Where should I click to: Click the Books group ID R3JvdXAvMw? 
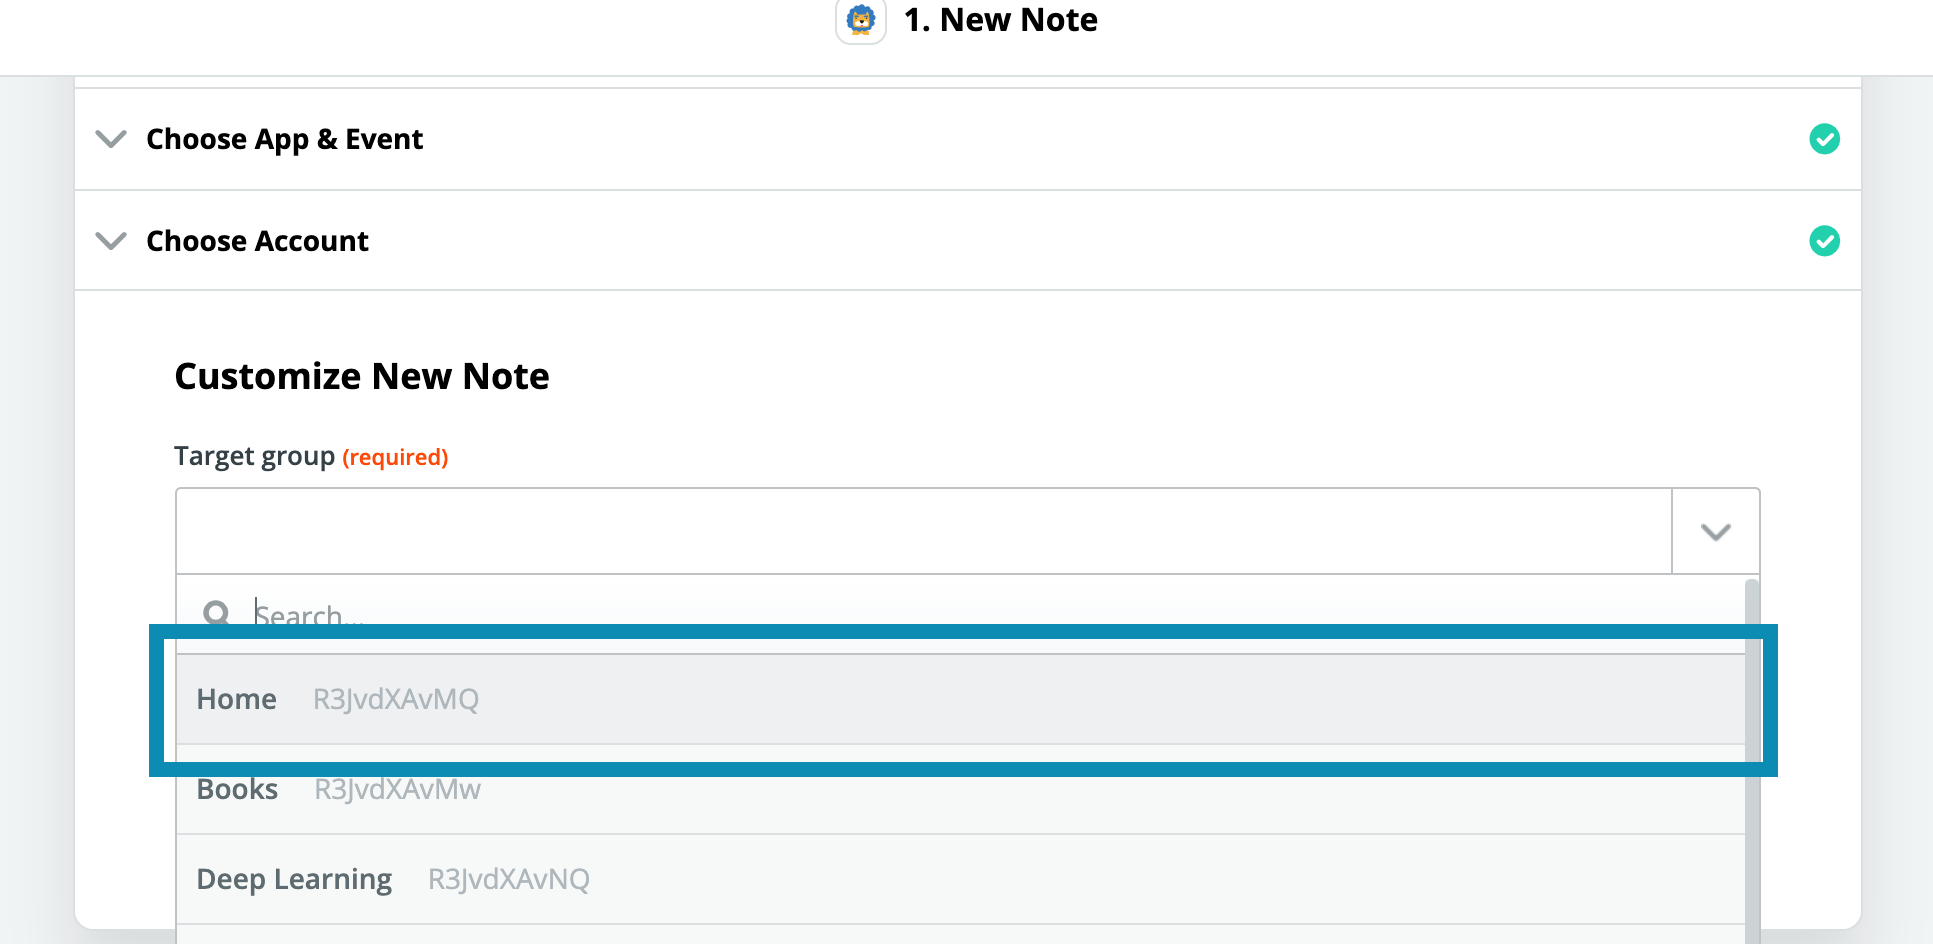(x=398, y=790)
